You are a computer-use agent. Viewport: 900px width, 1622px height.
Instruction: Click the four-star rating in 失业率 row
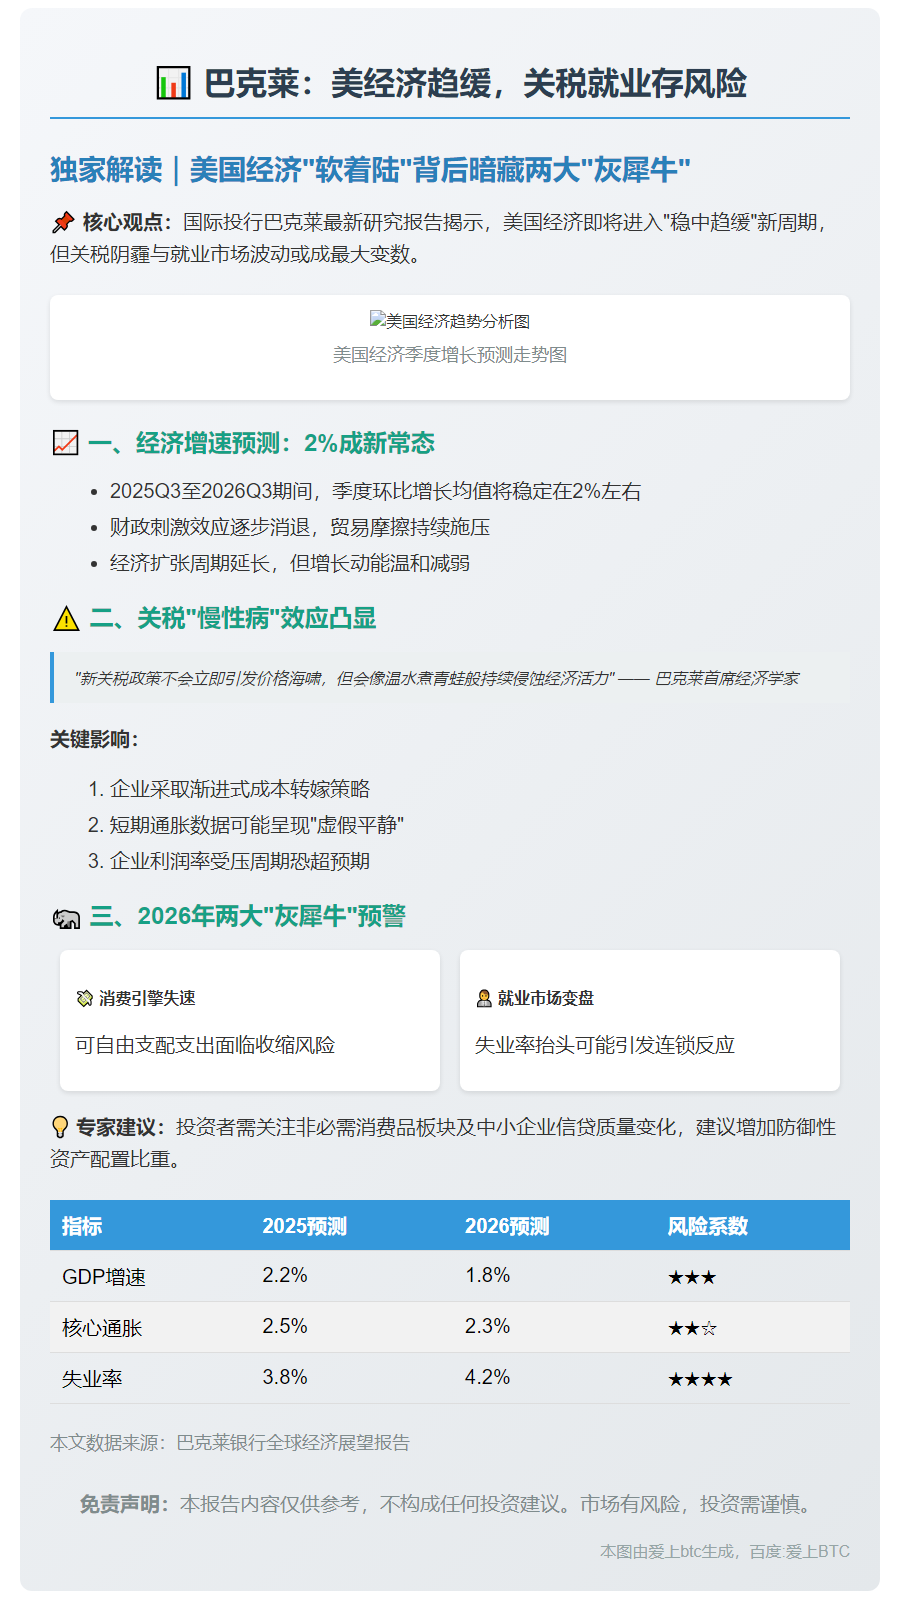tap(700, 1379)
